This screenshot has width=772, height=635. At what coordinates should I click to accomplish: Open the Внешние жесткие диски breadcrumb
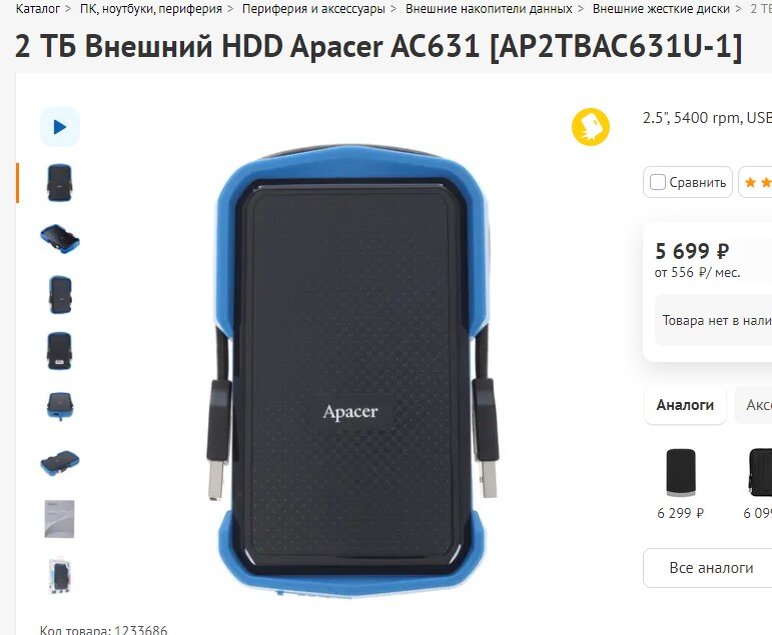[661, 8]
